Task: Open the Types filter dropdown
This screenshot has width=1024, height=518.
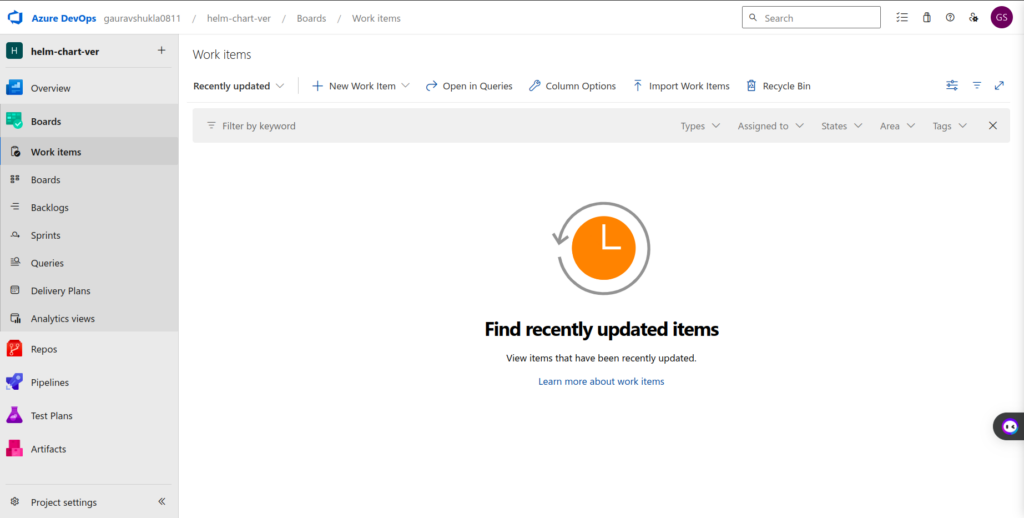Action: click(x=700, y=126)
